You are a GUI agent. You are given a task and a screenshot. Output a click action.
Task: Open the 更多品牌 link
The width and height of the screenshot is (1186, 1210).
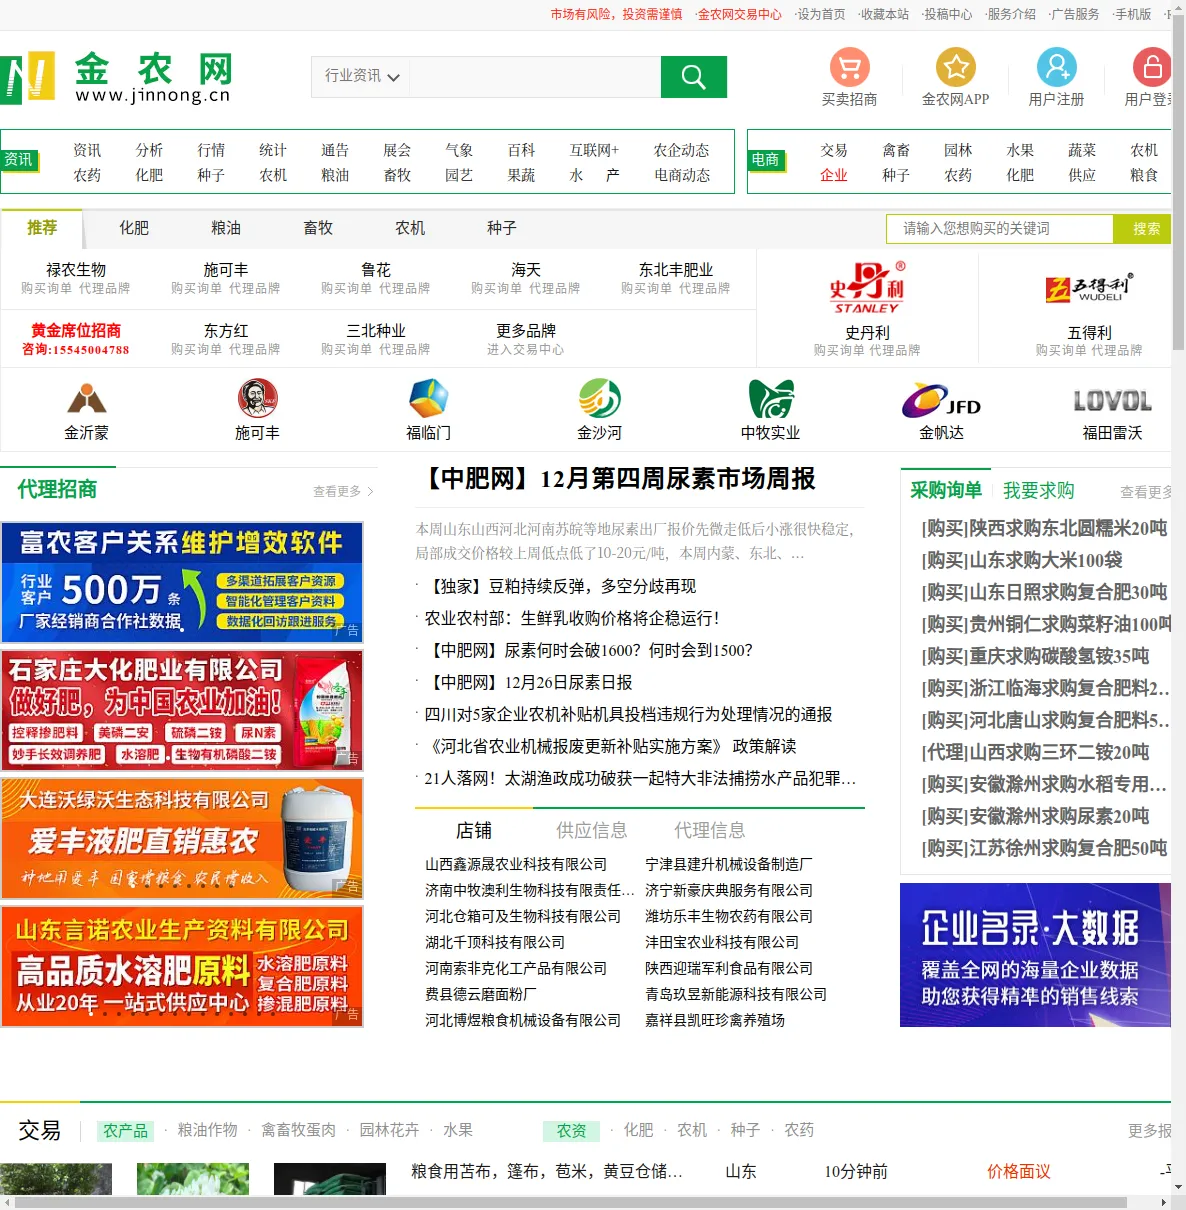click(x=526, y=330)
